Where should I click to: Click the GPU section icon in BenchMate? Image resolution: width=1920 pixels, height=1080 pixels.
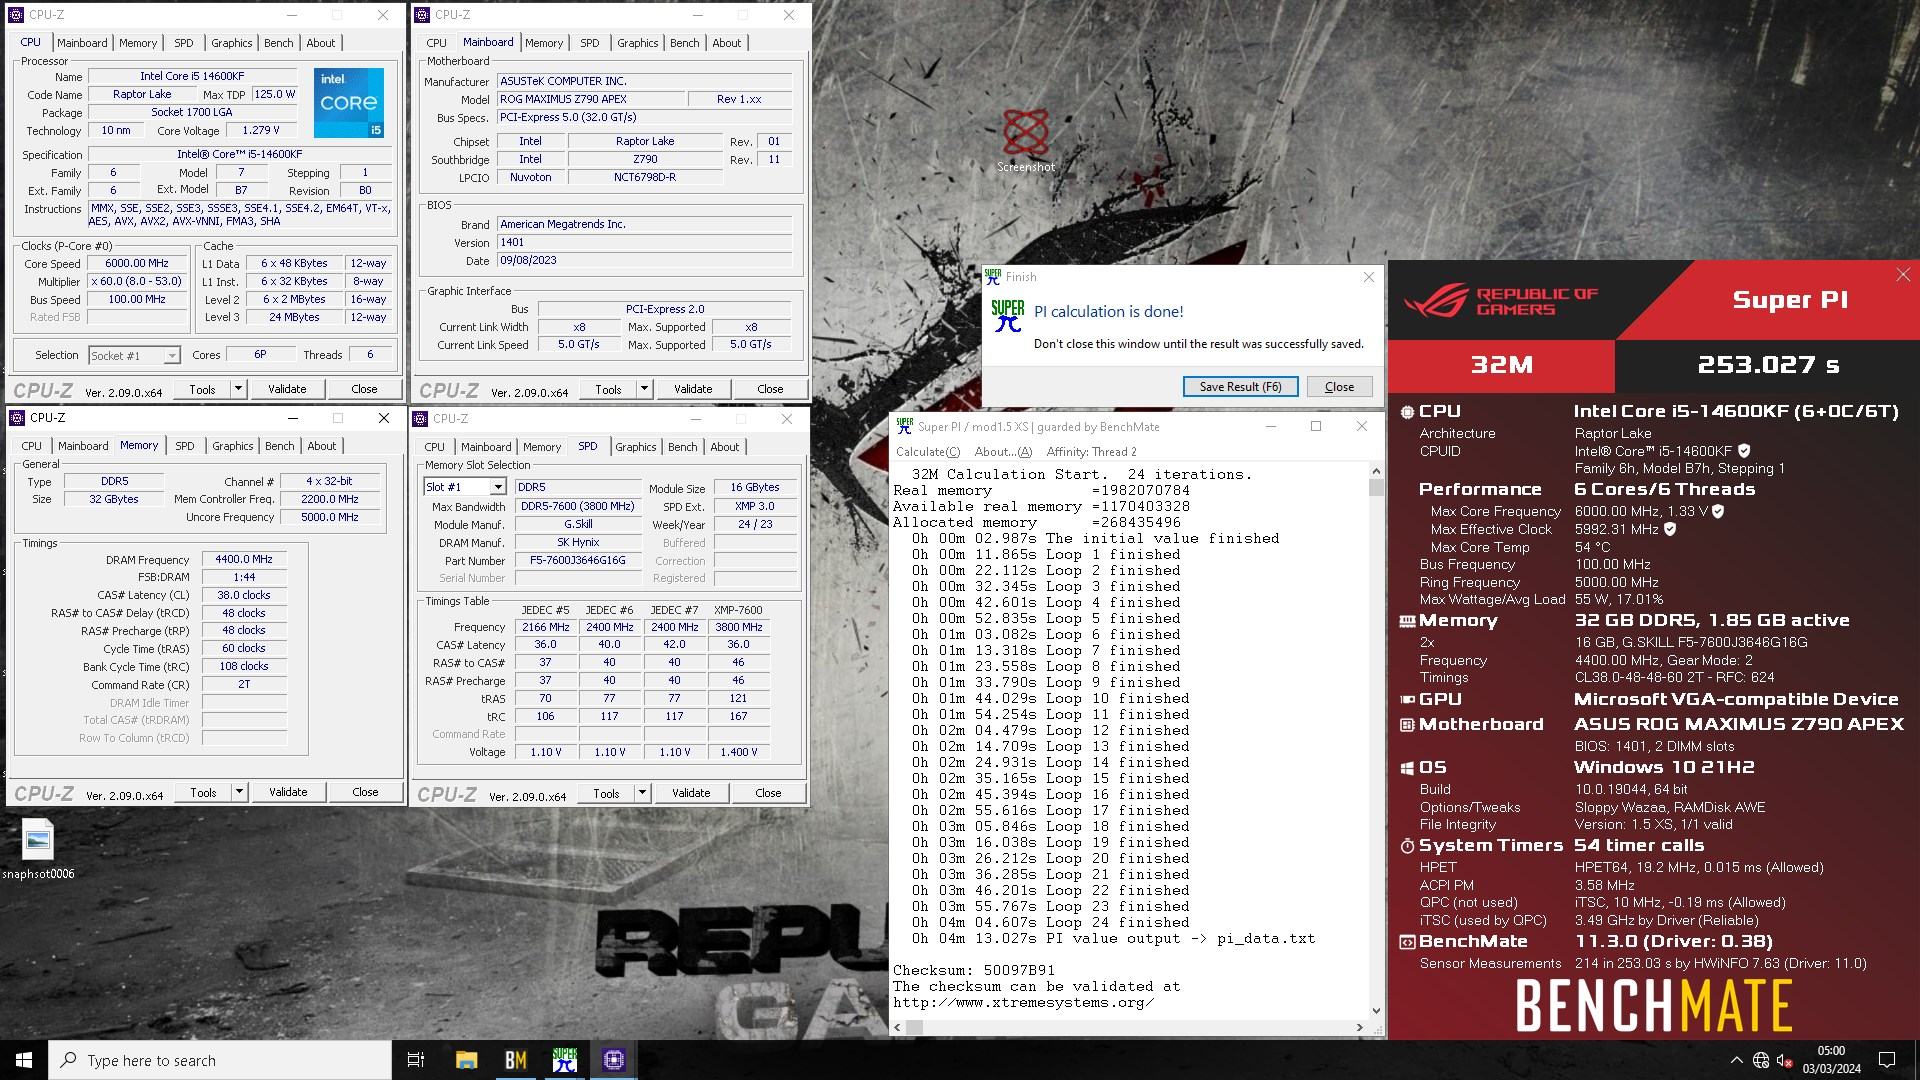pos(1407,700)
